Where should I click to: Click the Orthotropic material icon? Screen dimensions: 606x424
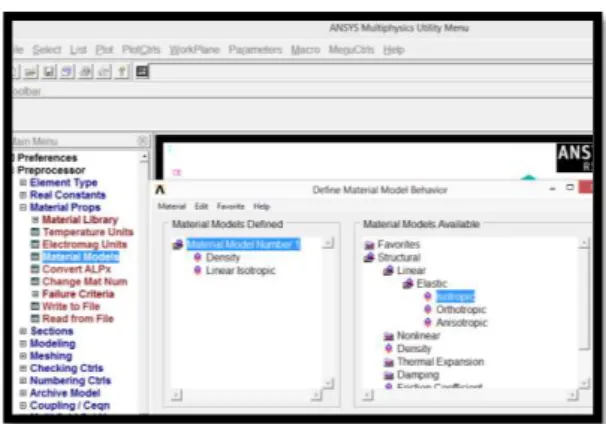tap(428, 310)
